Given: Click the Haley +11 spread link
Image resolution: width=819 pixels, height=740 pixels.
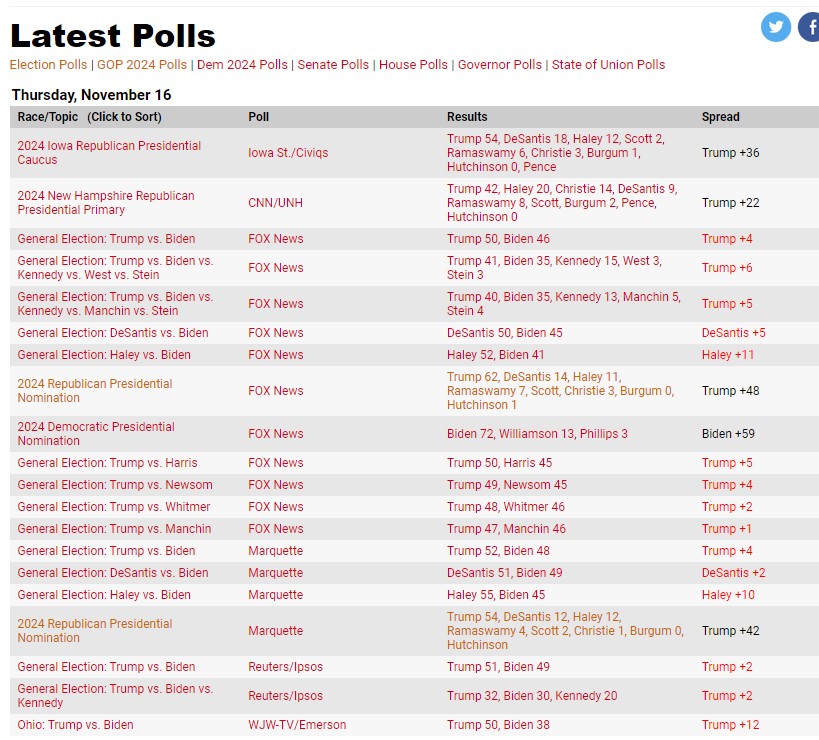Looking at the screenshot, I should point(728,355).
